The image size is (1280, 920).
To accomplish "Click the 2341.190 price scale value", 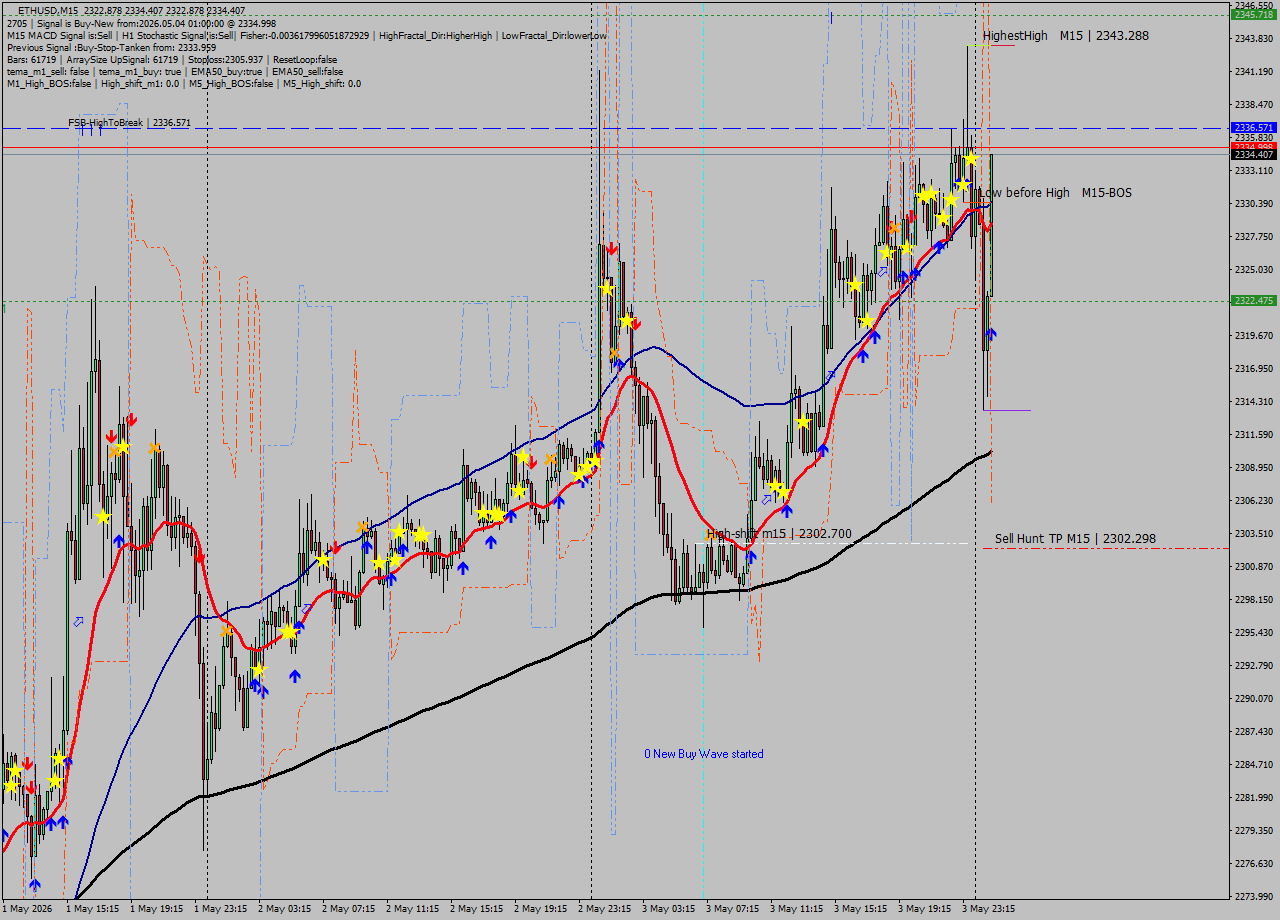I will (1254, 72).
